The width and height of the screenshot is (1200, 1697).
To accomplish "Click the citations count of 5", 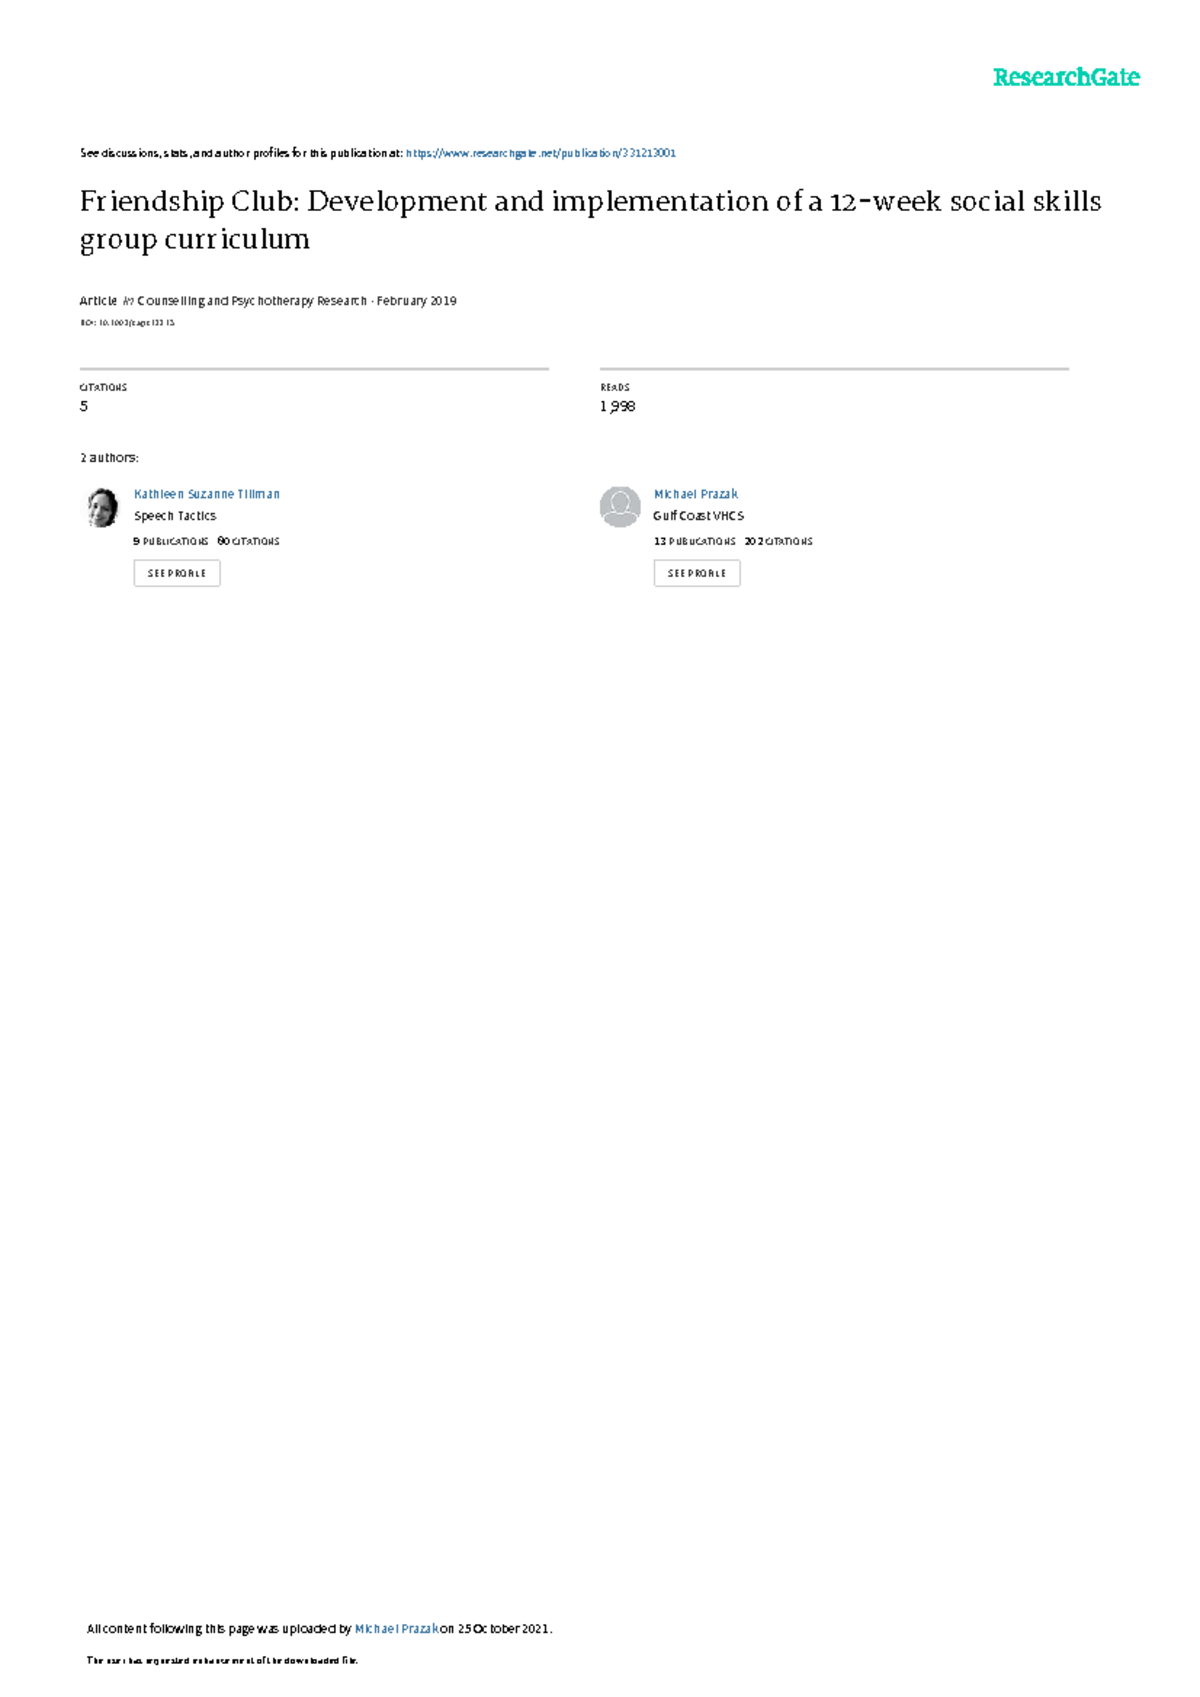I will click(x=84, y=406).
